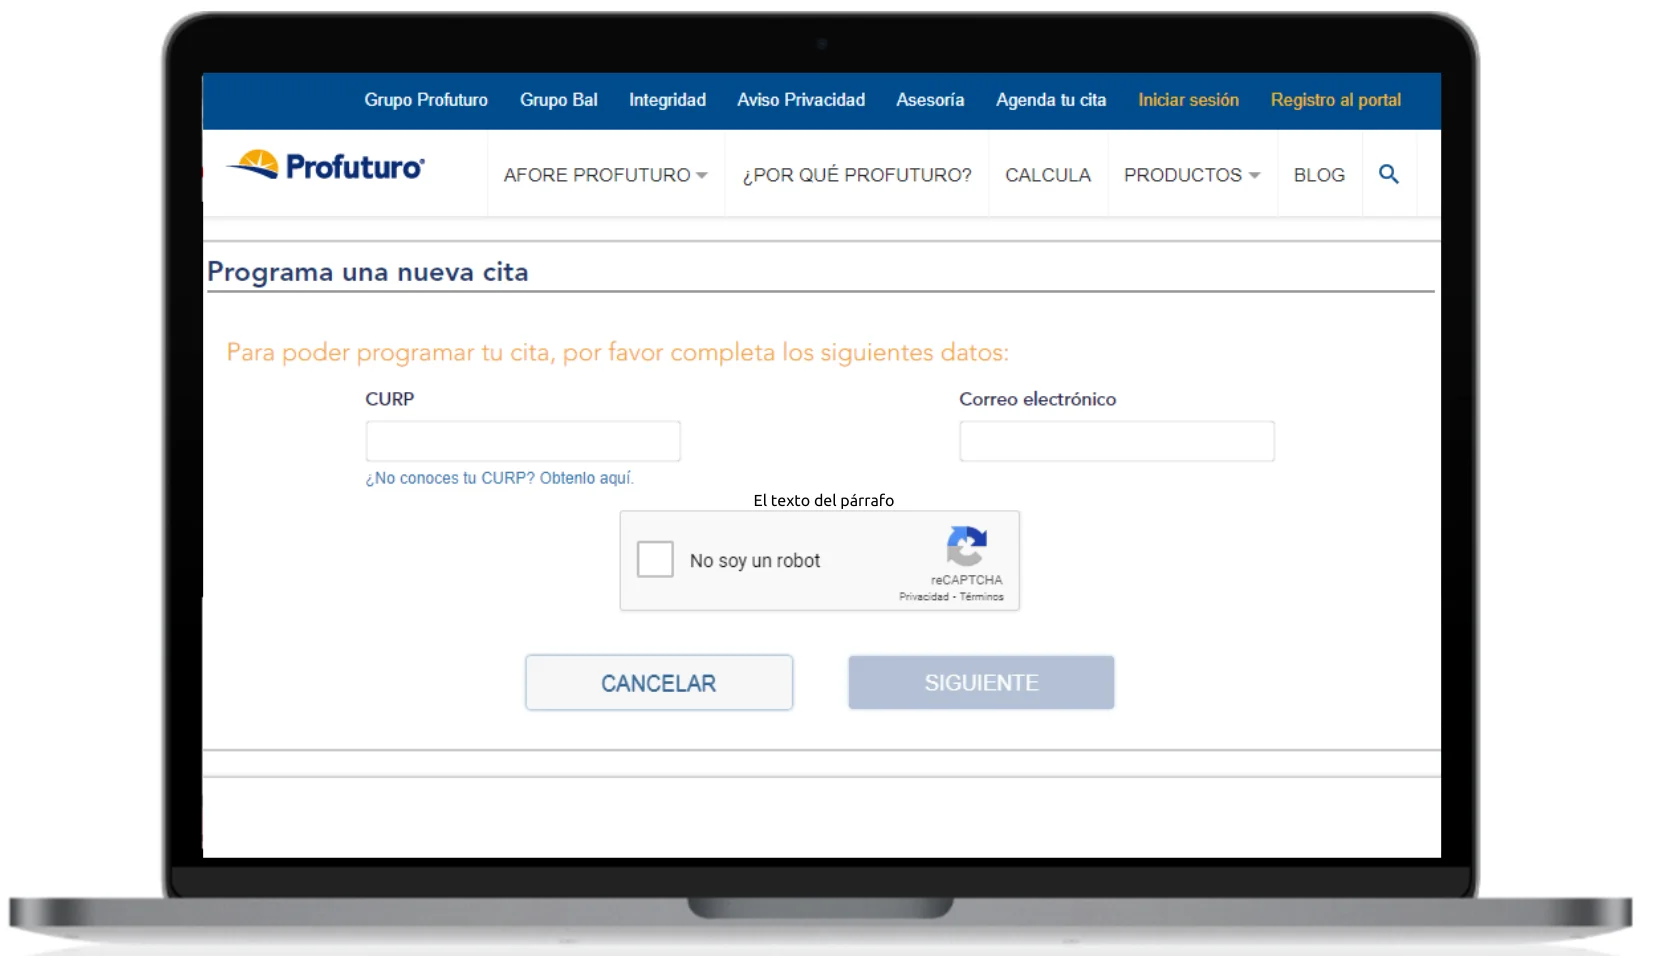1665x956 pixels.
Task: Click the reCAPTCHA logo icon
Action: click(x=966, y=546)
